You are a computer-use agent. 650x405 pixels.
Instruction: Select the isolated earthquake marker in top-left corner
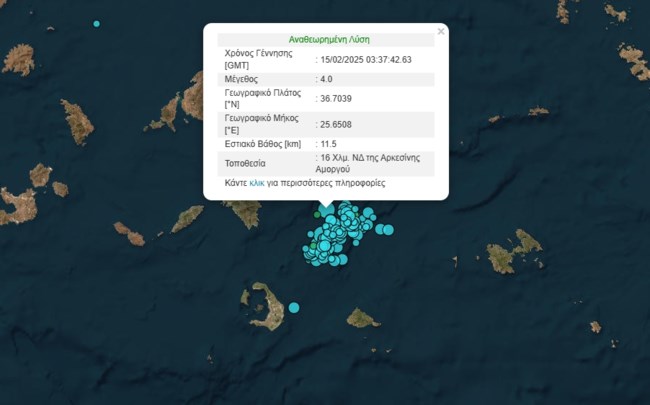click(x=97, y=23)
